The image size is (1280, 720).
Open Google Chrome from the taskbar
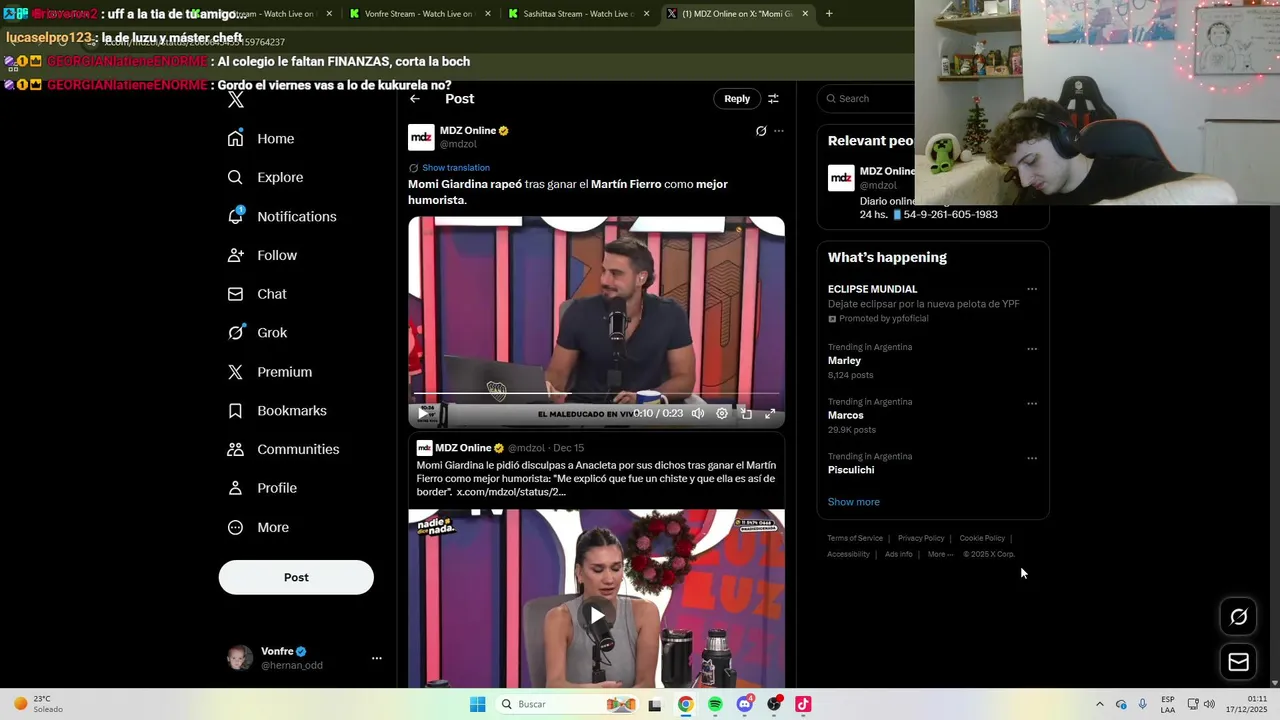(x=685, y=704)
